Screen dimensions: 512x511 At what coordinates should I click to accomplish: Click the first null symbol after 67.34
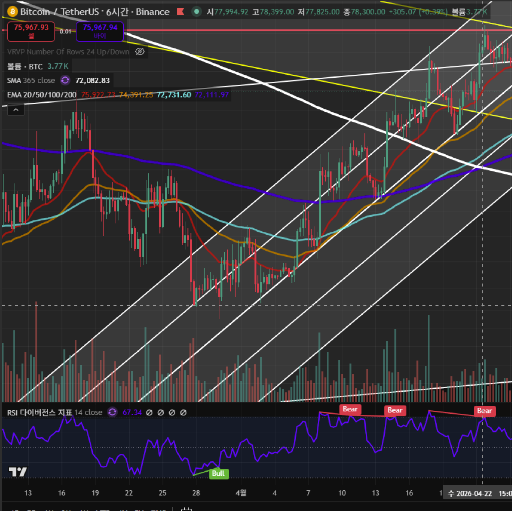(x=149, y=413)
